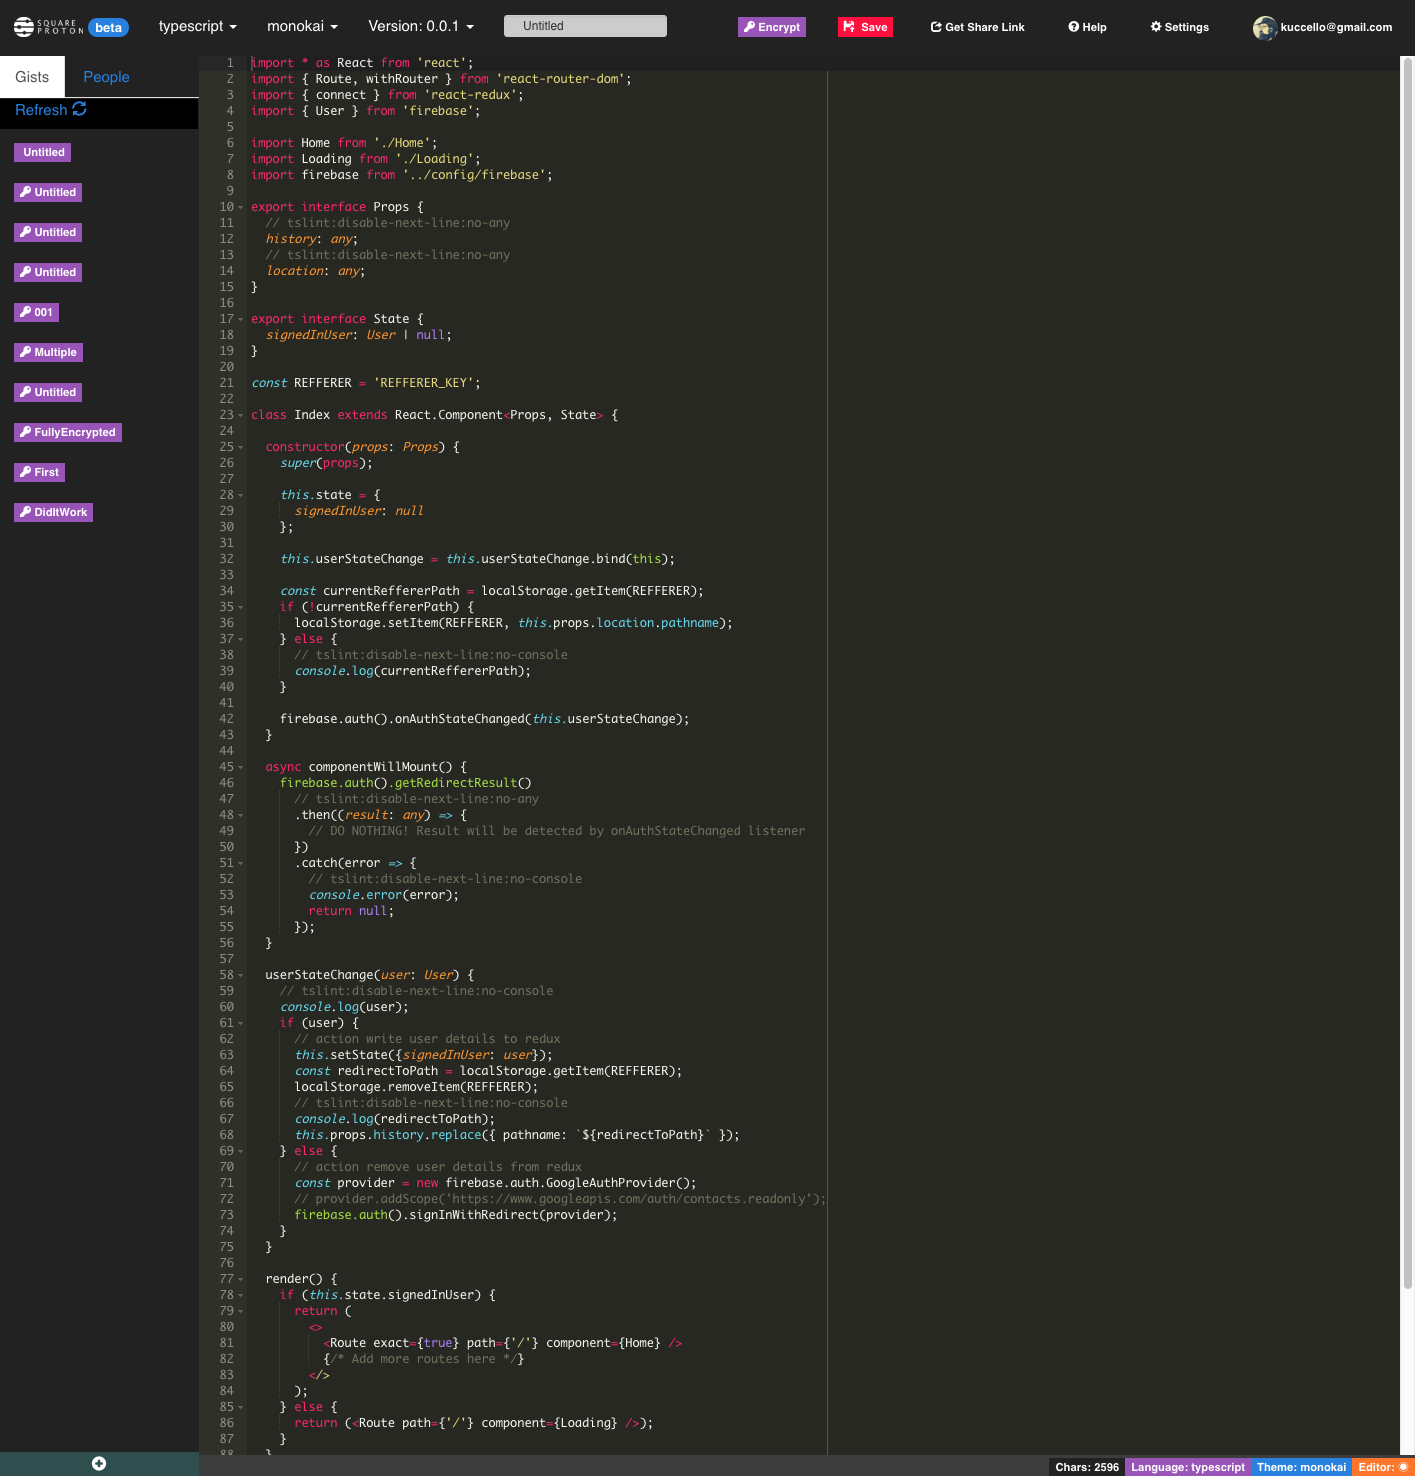Viewport: 1415px width, 1476px height.
Task: Click Get Share Link
Action: tap(977, 27)
